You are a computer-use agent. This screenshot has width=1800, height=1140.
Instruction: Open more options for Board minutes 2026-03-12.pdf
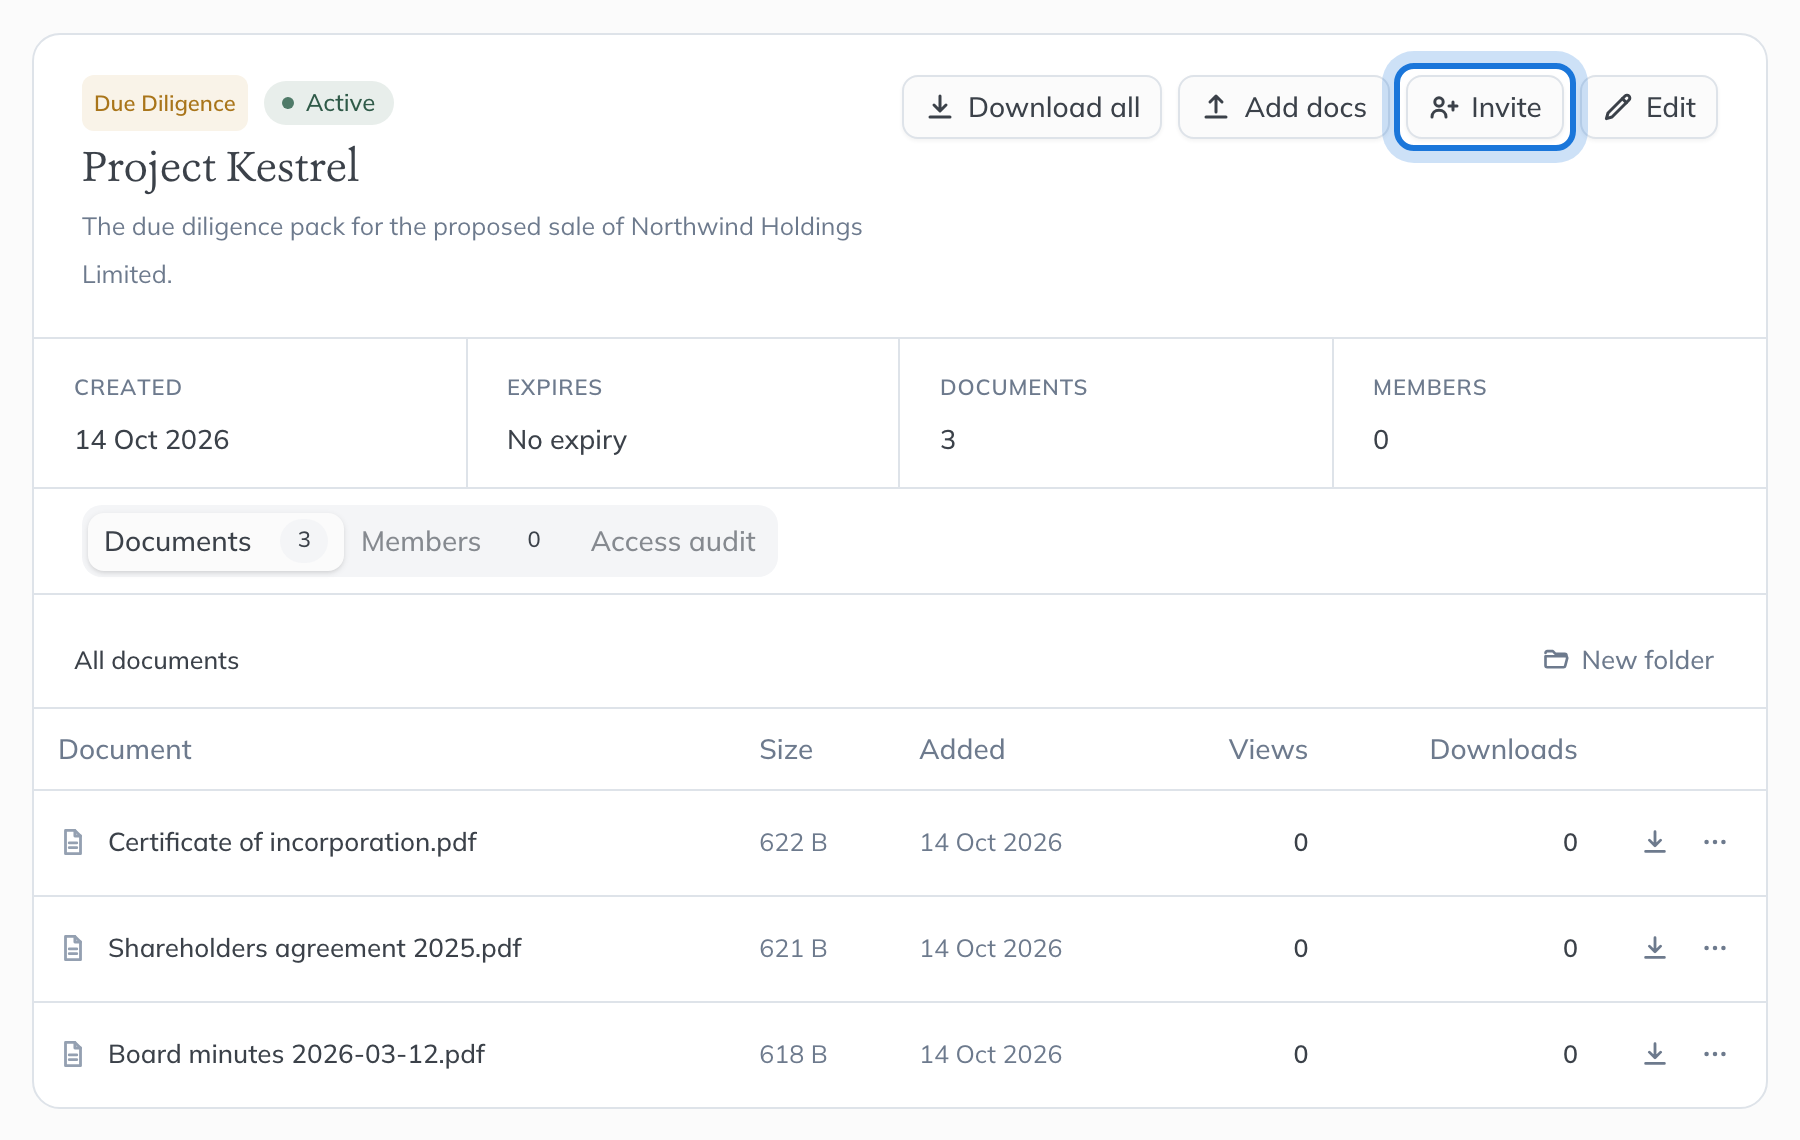tap(1715, 1054)
